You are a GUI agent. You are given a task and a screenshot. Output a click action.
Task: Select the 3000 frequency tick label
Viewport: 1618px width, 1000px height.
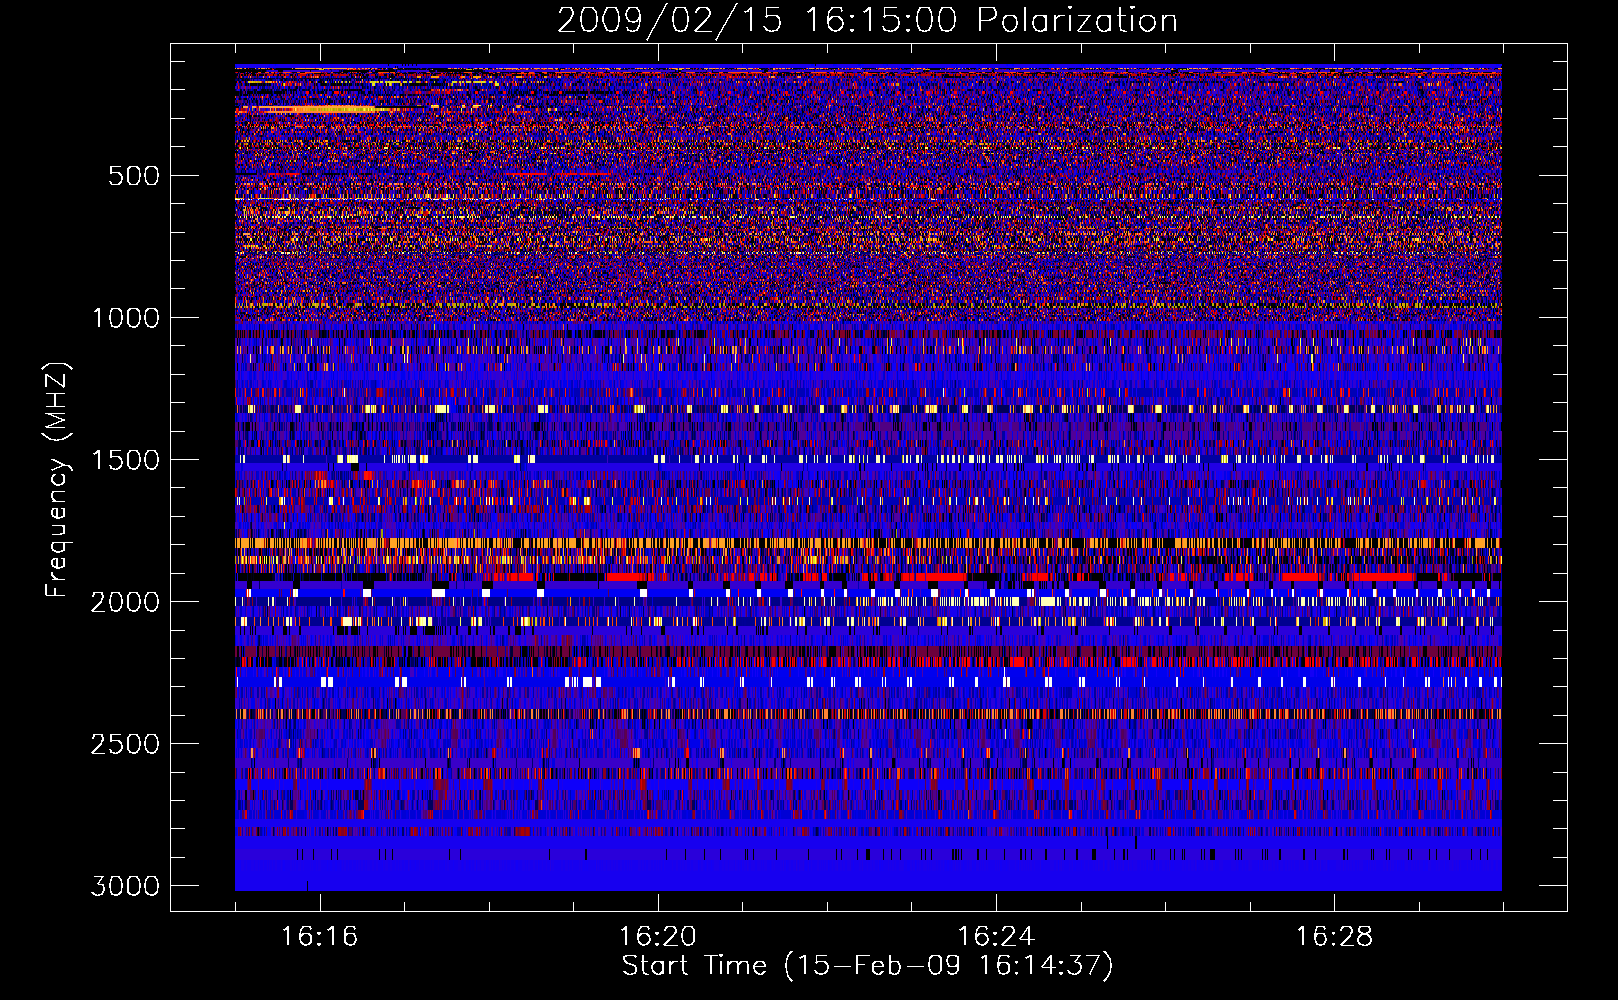pos(125,886)
